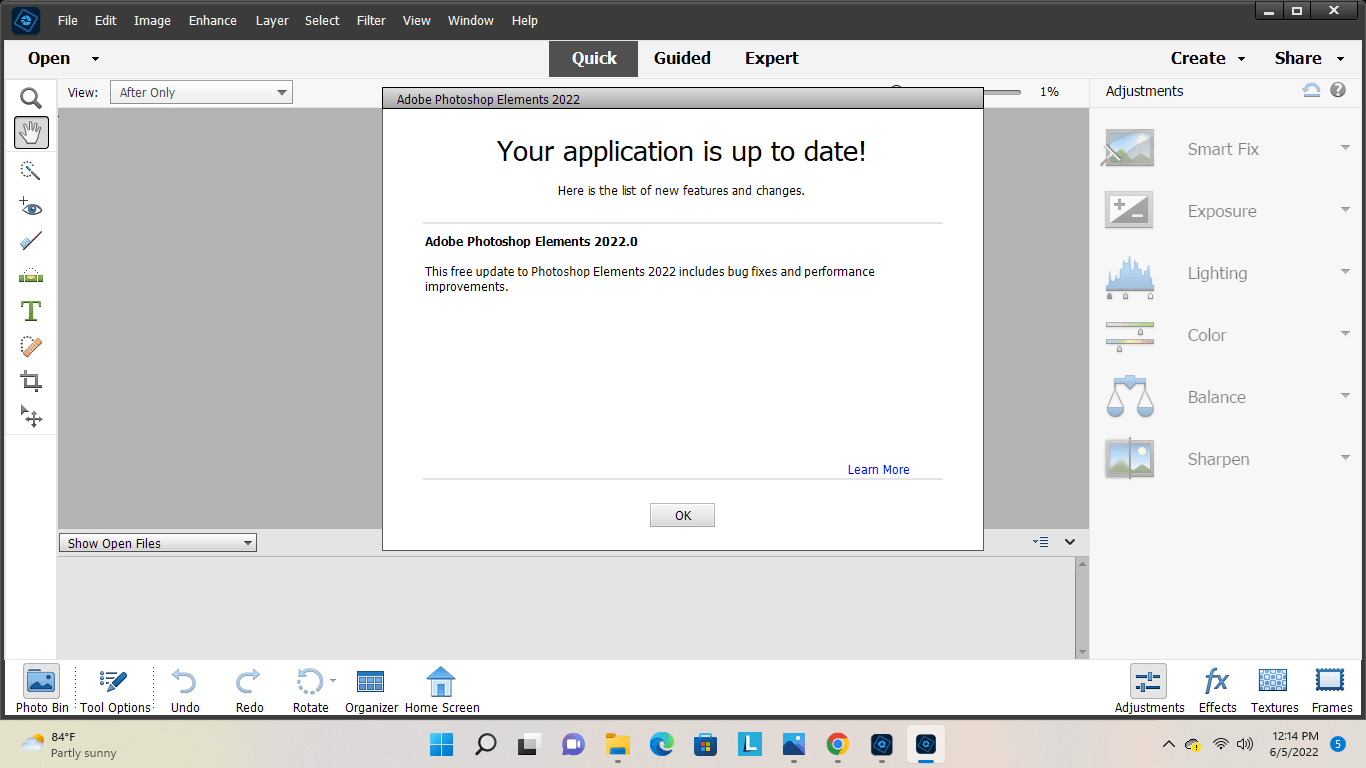This screenshot has height=768, width=1366.
Task: Open Google Chrome from the taskbar
Action: coord(837,744)
